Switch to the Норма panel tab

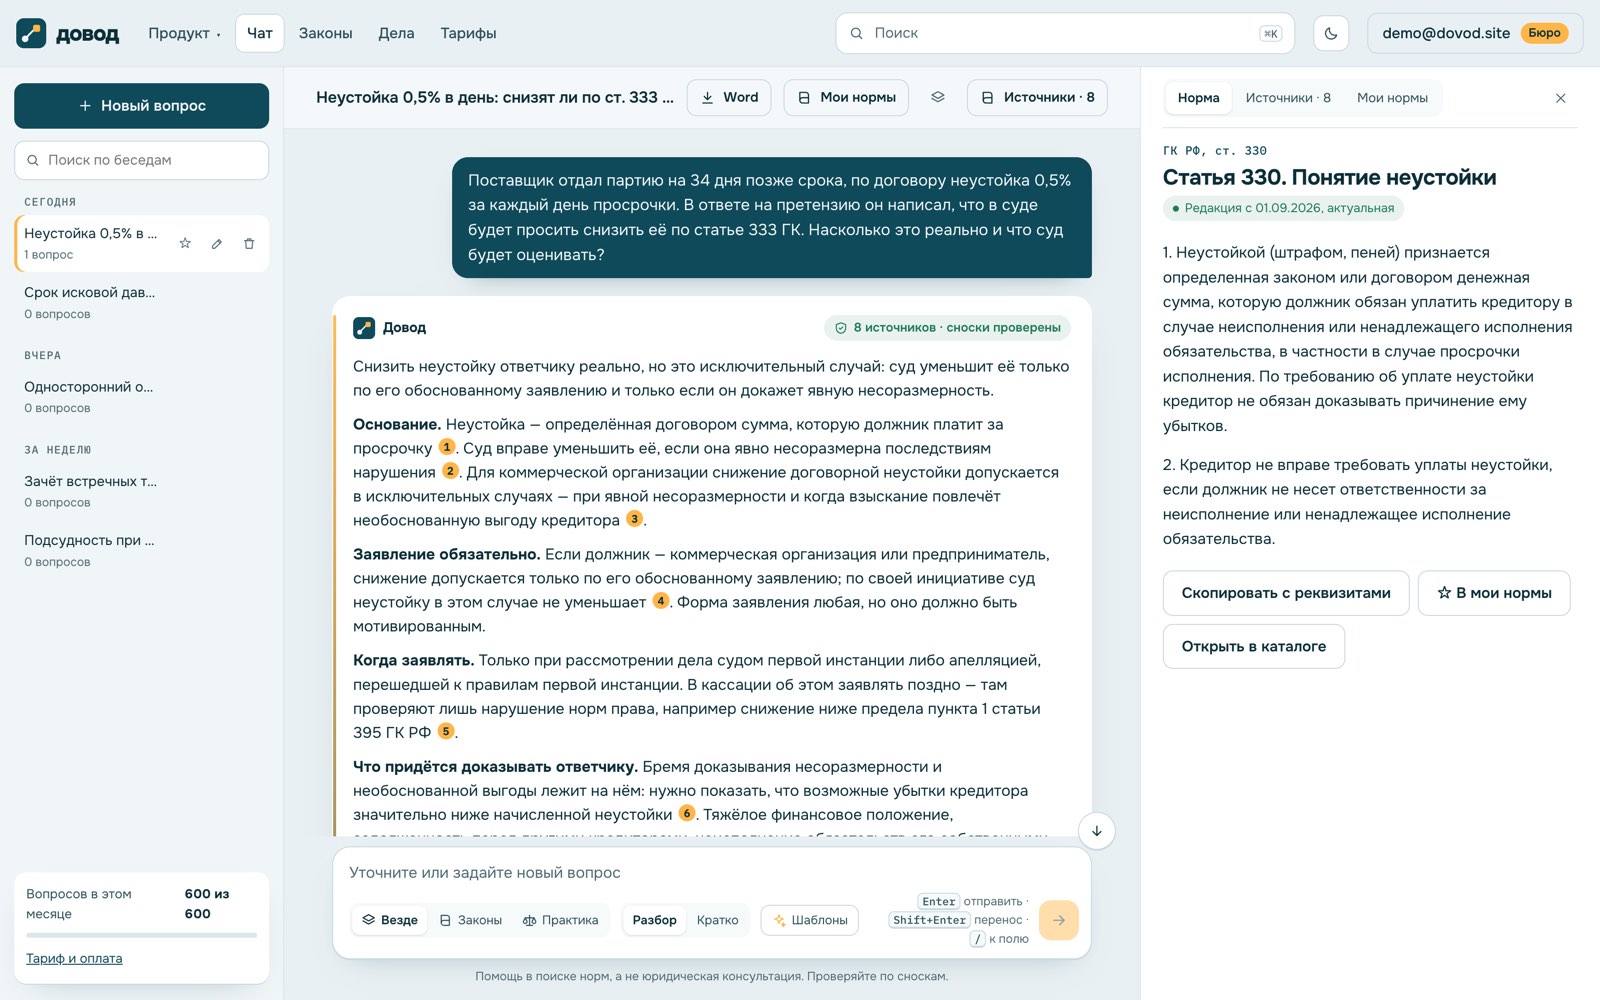pos(1198,98)
